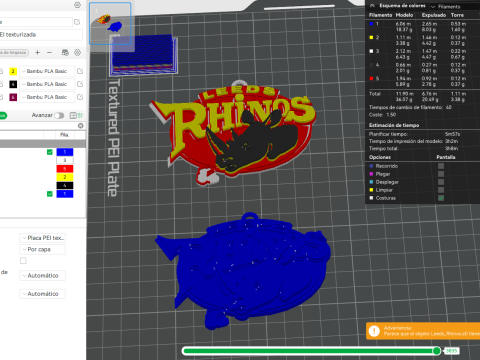Enable the Recorrido display checkbox
Screen dimensions: 480x360
[x=441, y=166]
